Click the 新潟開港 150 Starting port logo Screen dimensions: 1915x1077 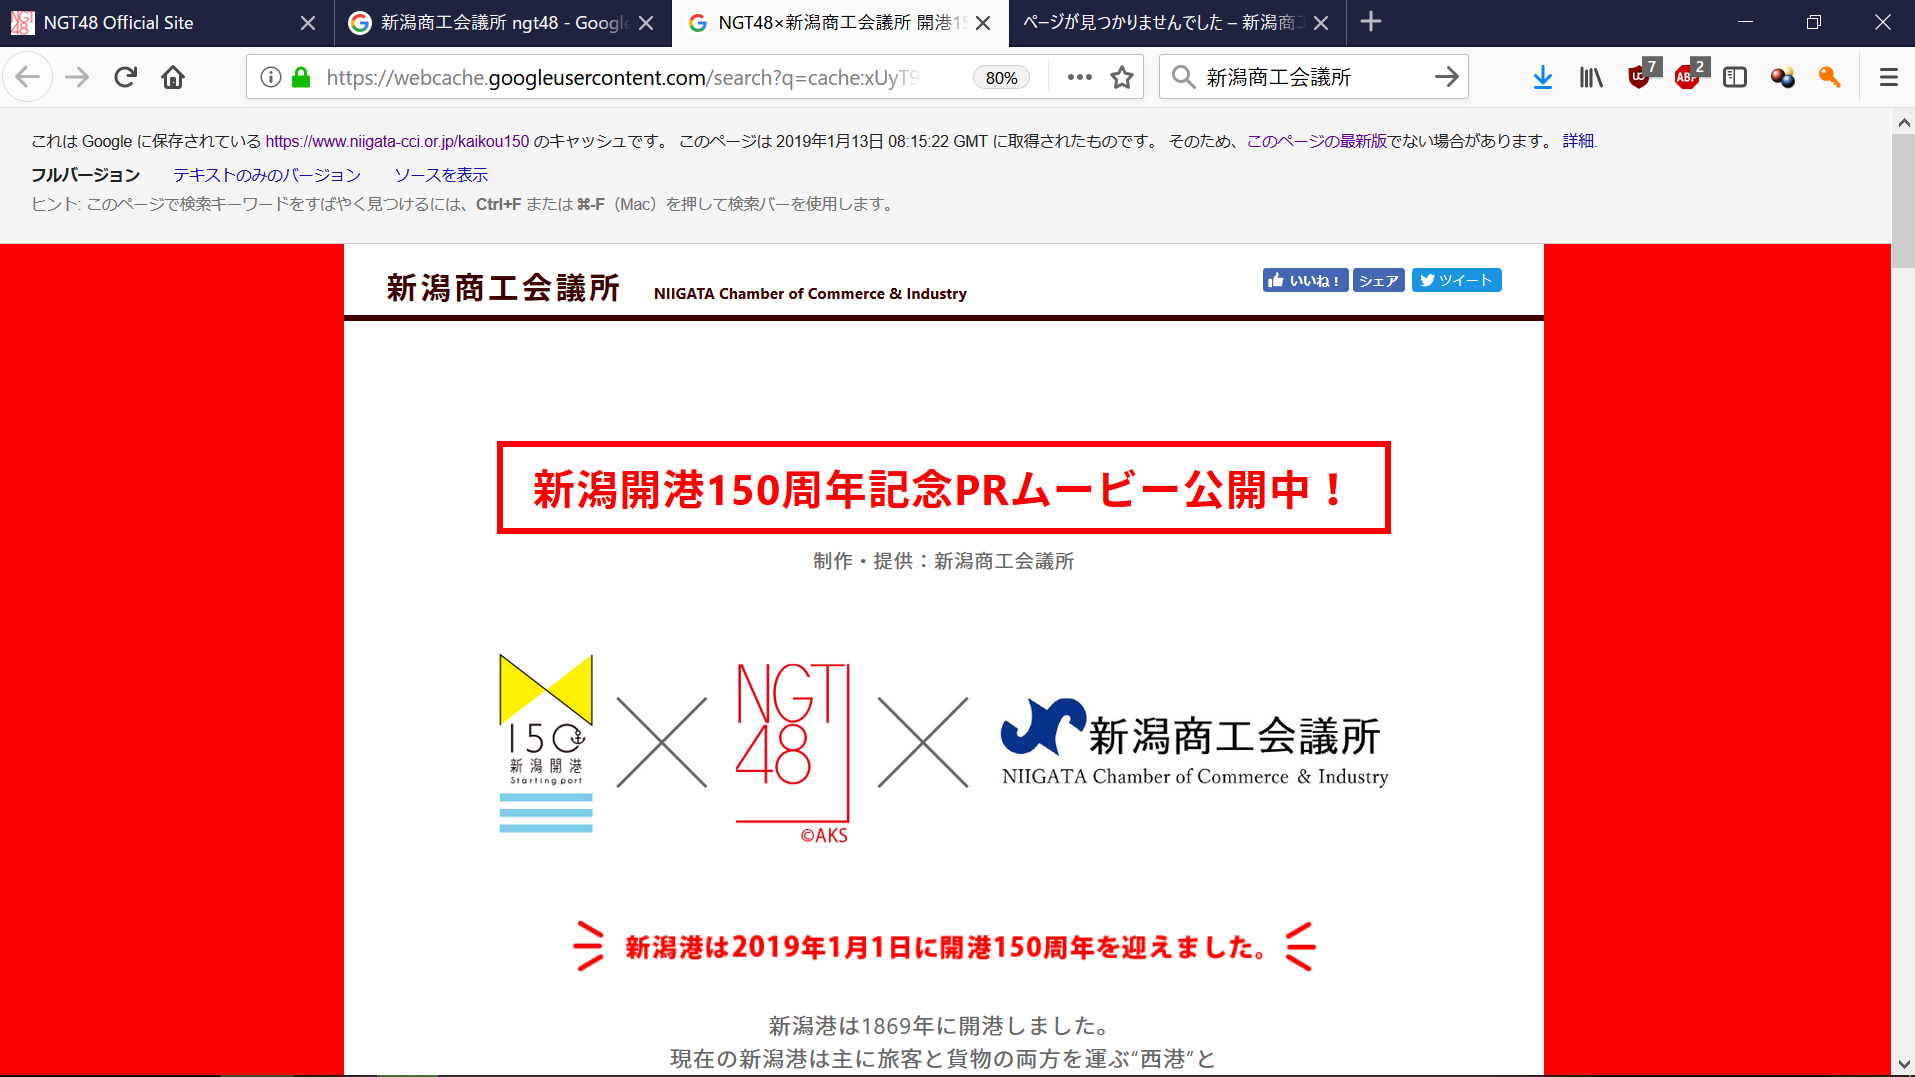(546, 744)
